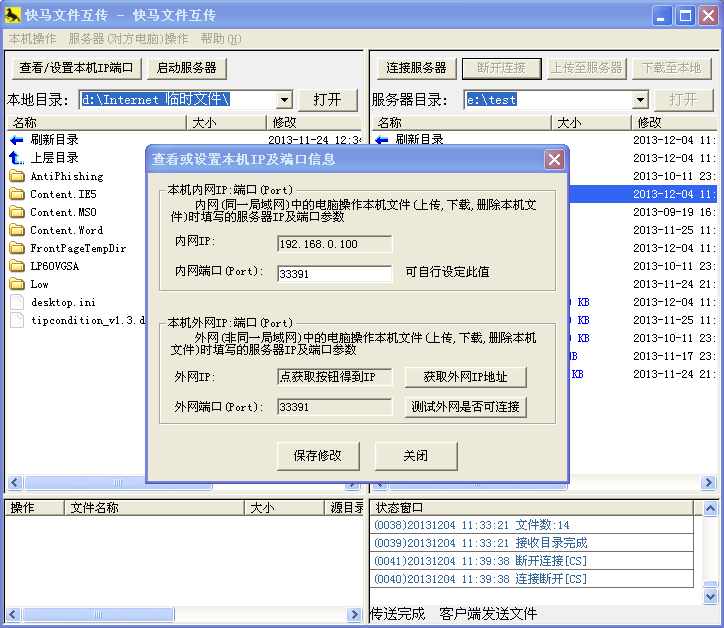This screenshot has height=628, width=724.
Task: Select the AntiPhishing folder icon
Action: 16,176
